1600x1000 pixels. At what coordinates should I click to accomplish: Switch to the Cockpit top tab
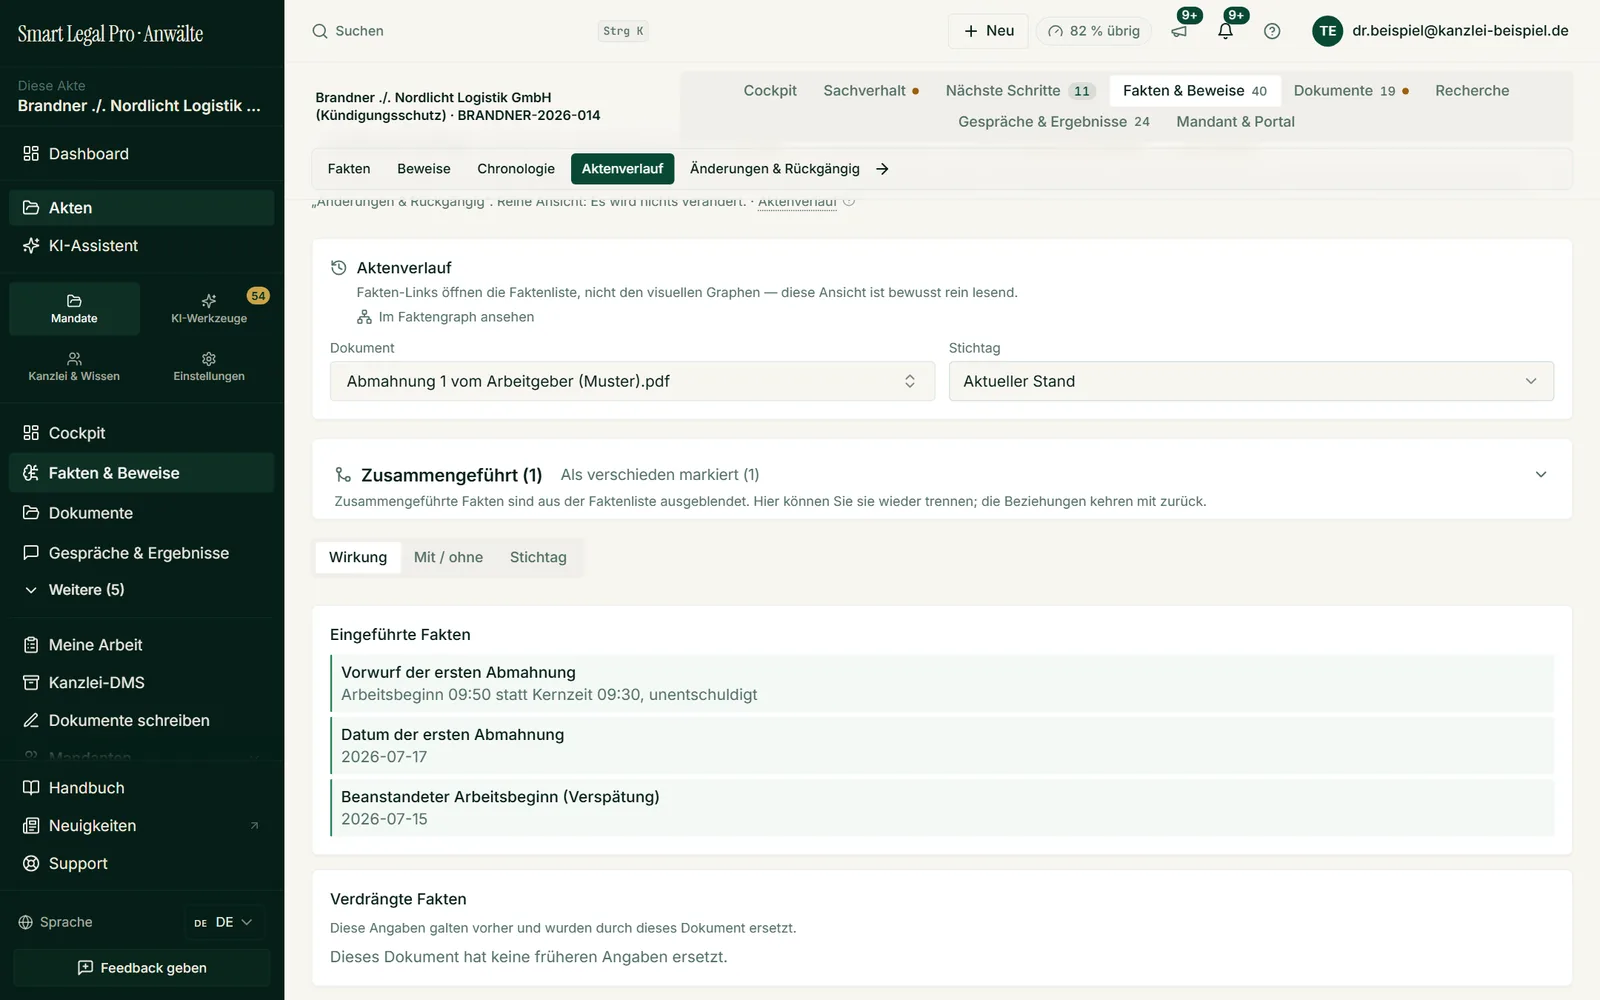click(770, 90)
